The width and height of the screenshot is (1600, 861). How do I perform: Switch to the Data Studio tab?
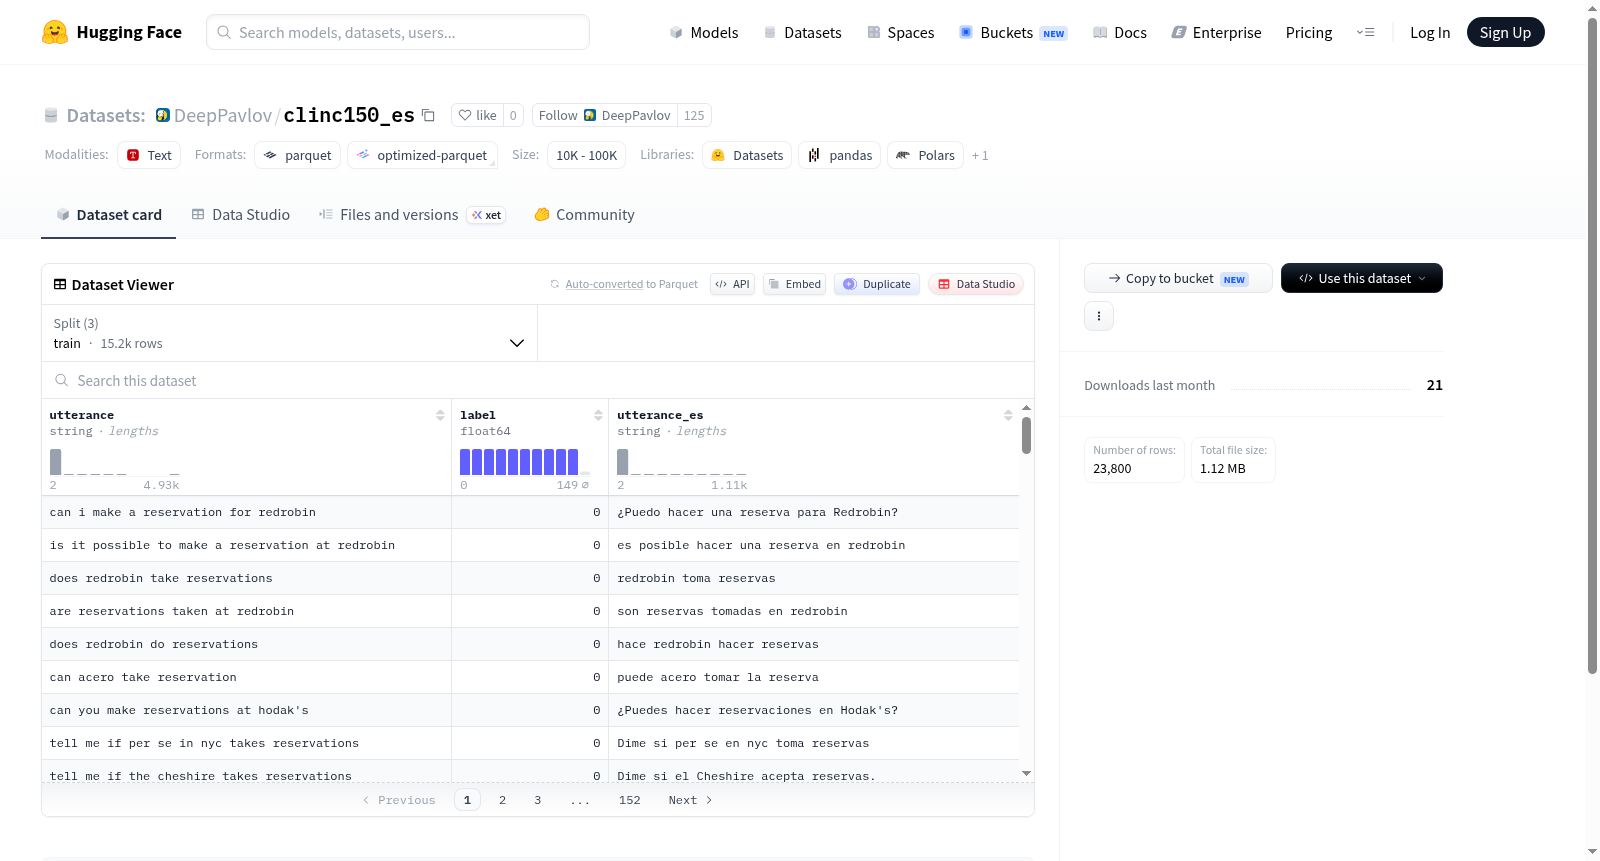pos(241,214)
